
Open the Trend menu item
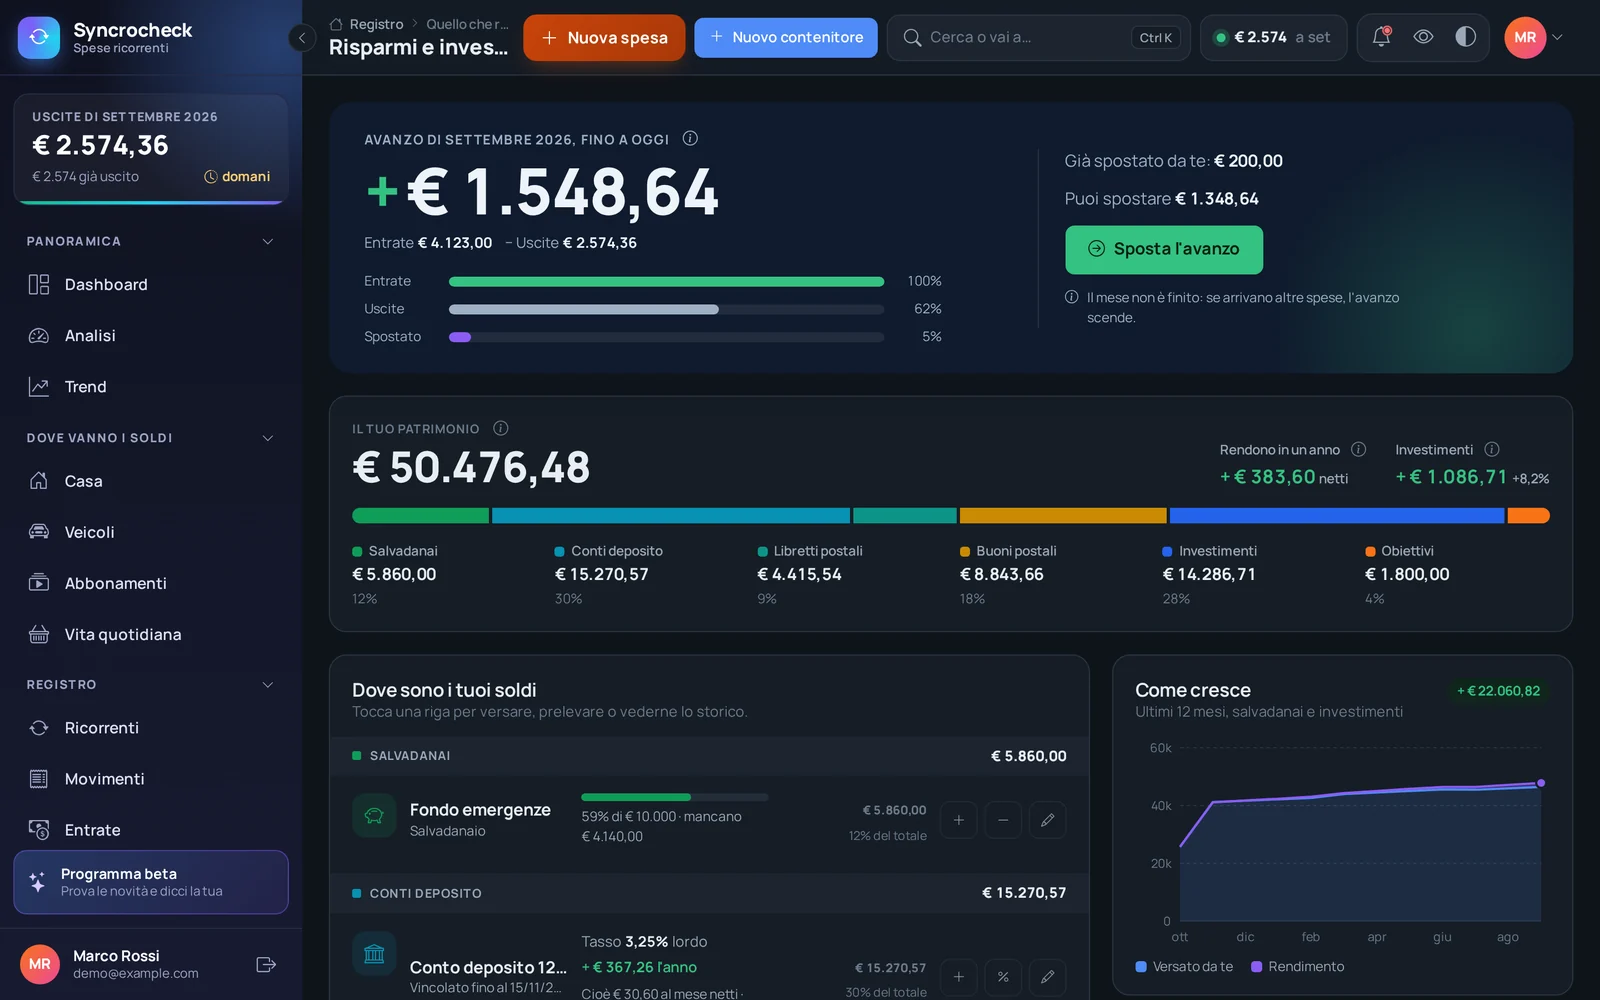(x=151, y=387)
